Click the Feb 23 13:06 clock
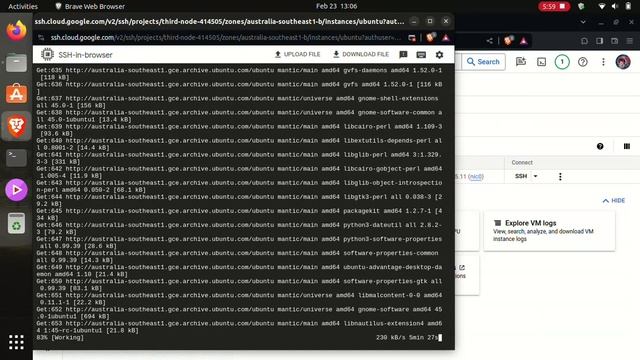Viewport: 640px width, 360px height. pos(336,6)
